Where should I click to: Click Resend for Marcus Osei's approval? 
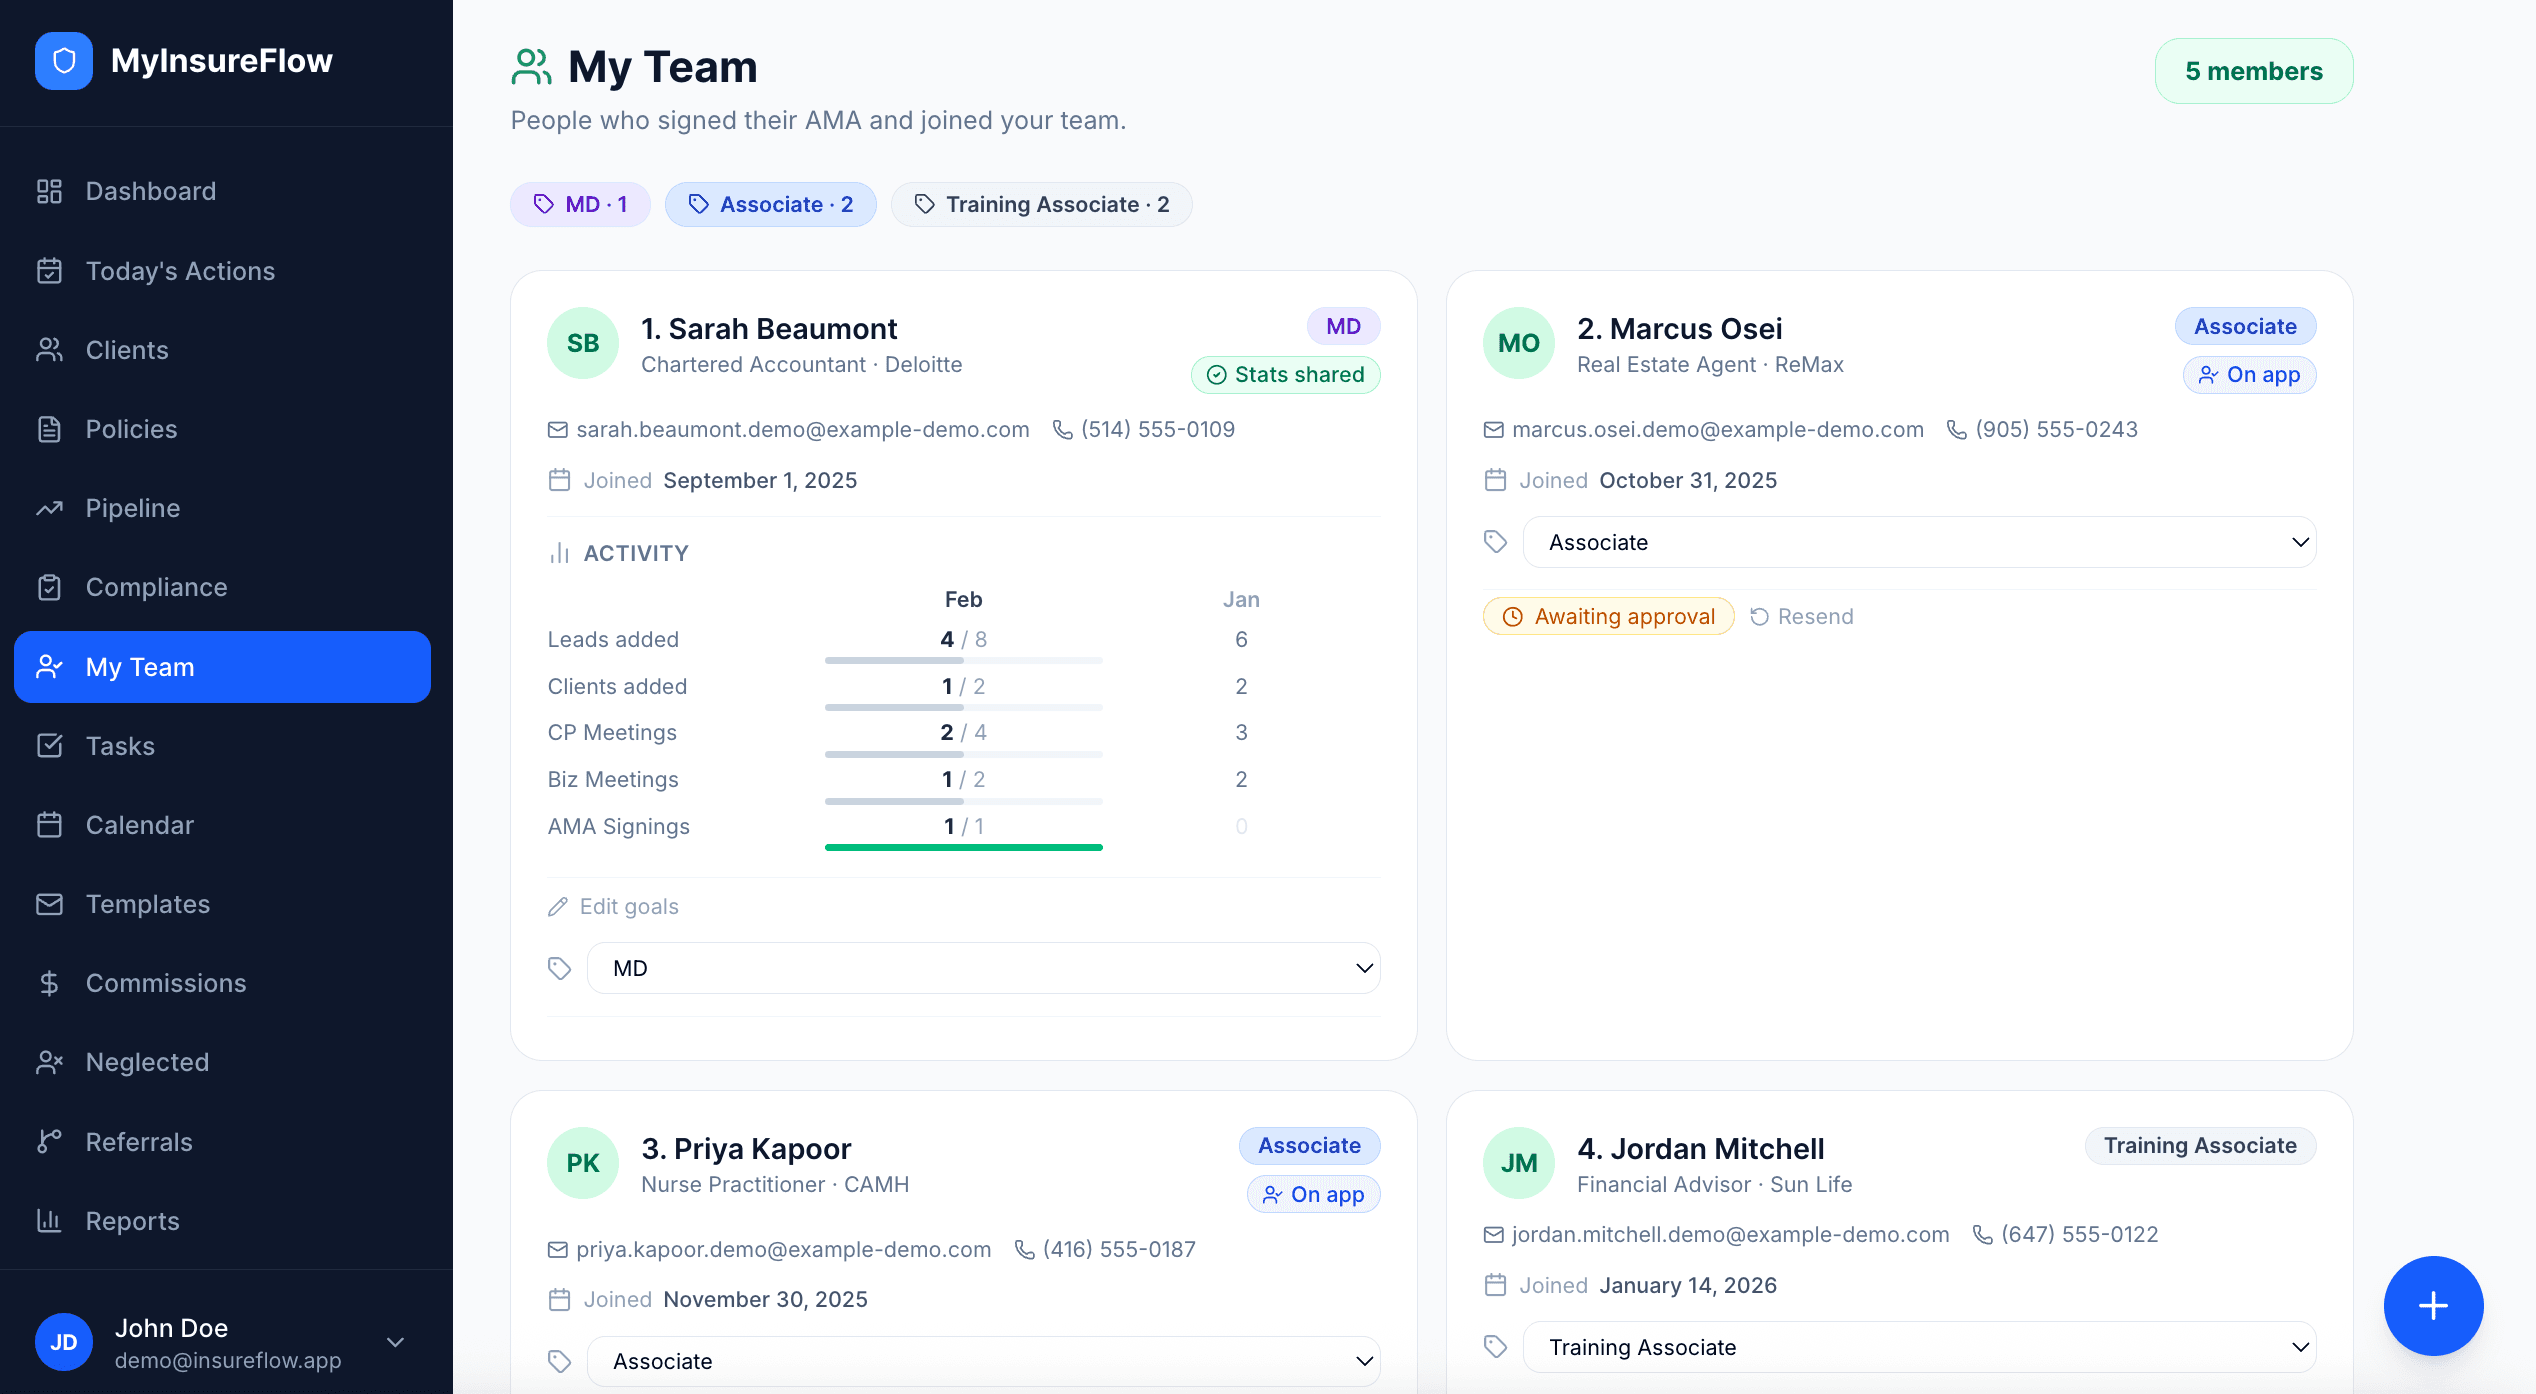click(1800, 616)
